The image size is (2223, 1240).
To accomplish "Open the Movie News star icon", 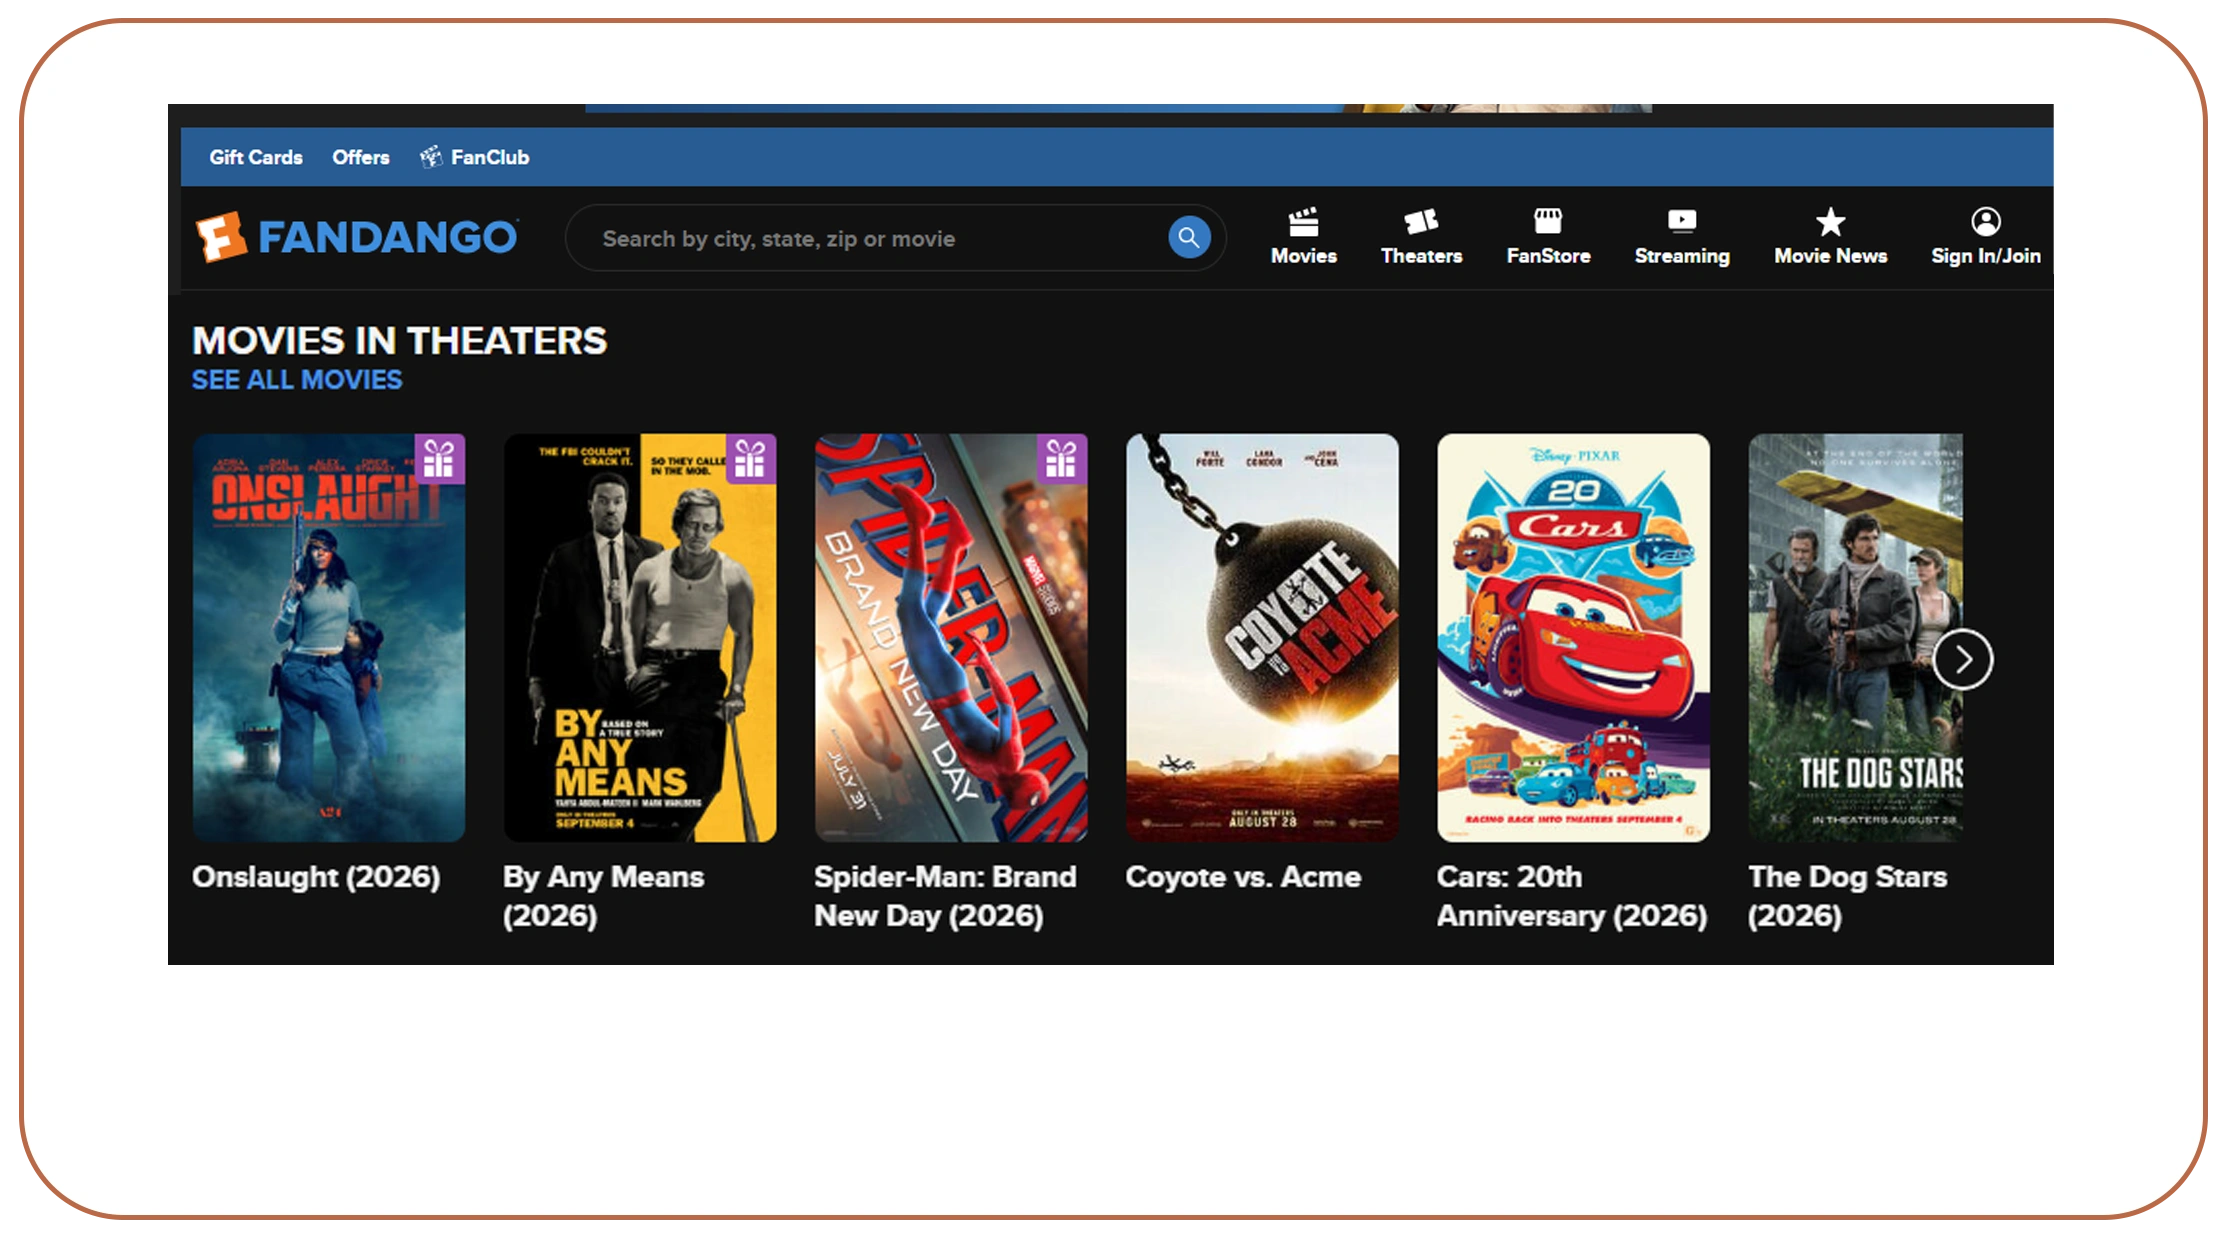I will click(1830, 221).
